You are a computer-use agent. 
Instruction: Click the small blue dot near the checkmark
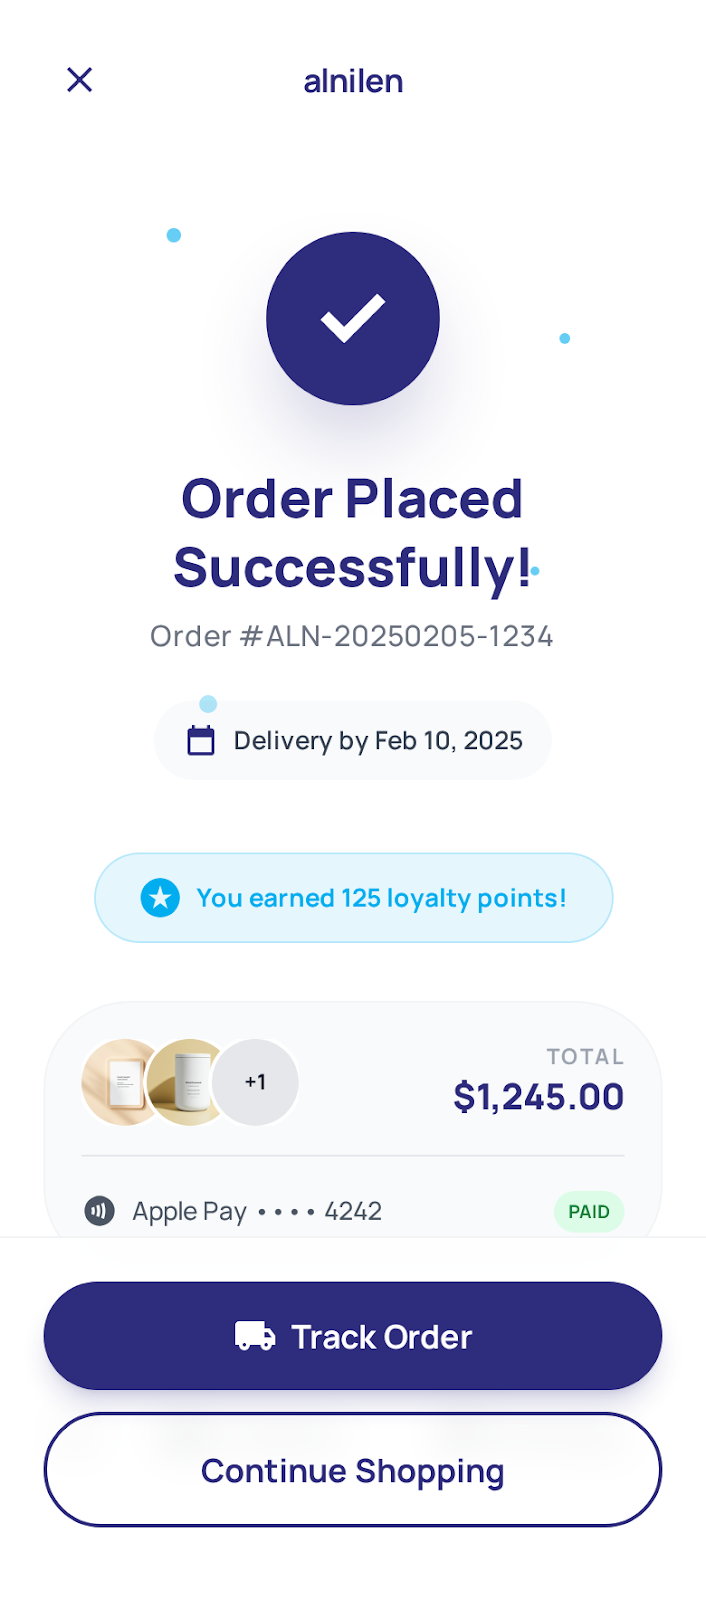click(x=174, y=234)
